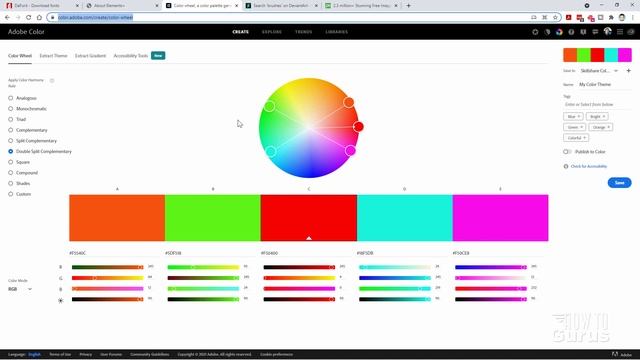Select the Analogous harmony rule
Viewport: 640px width, 360px height.
(x=11, y=98)
